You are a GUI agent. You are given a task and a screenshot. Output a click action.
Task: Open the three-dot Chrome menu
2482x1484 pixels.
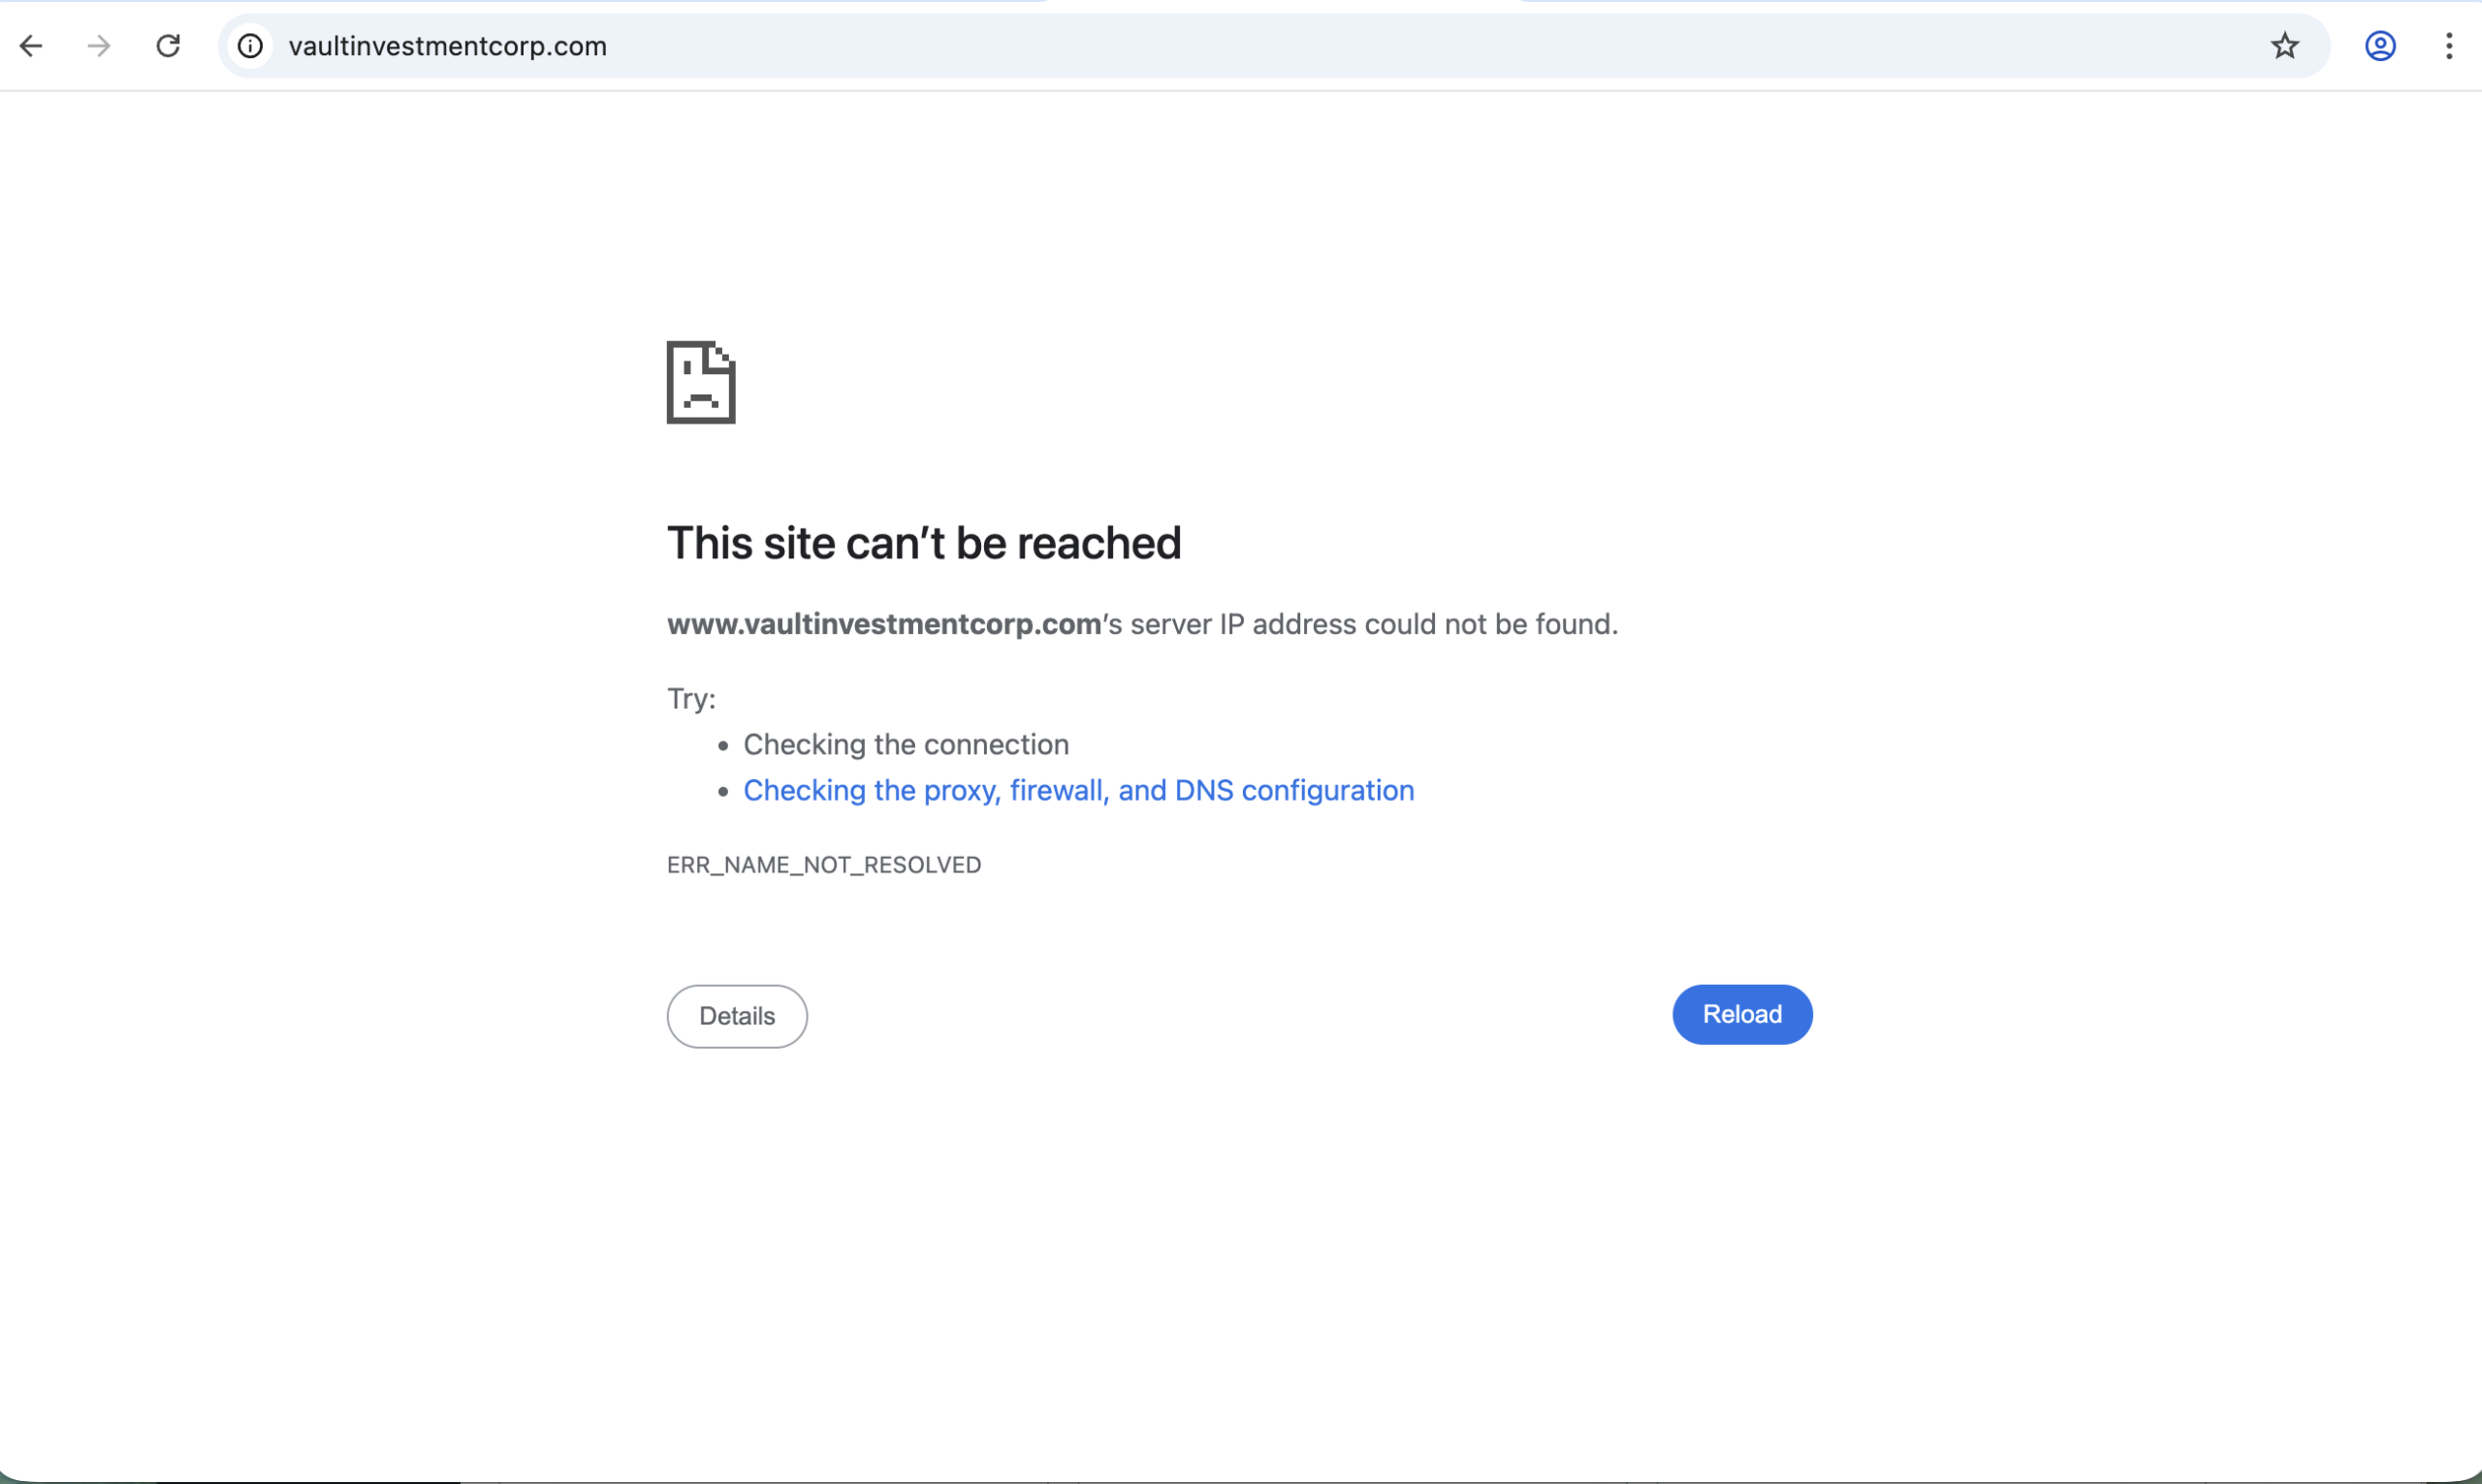[2449, 46]
